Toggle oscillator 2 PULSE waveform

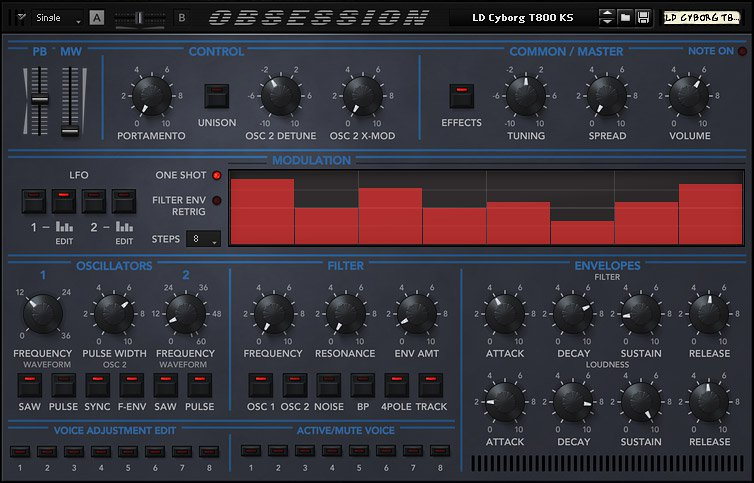200,386
